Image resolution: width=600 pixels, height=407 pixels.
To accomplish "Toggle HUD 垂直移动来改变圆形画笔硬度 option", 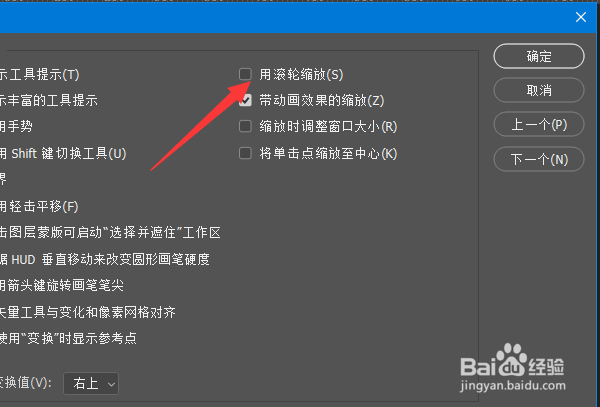I will 105,259.
